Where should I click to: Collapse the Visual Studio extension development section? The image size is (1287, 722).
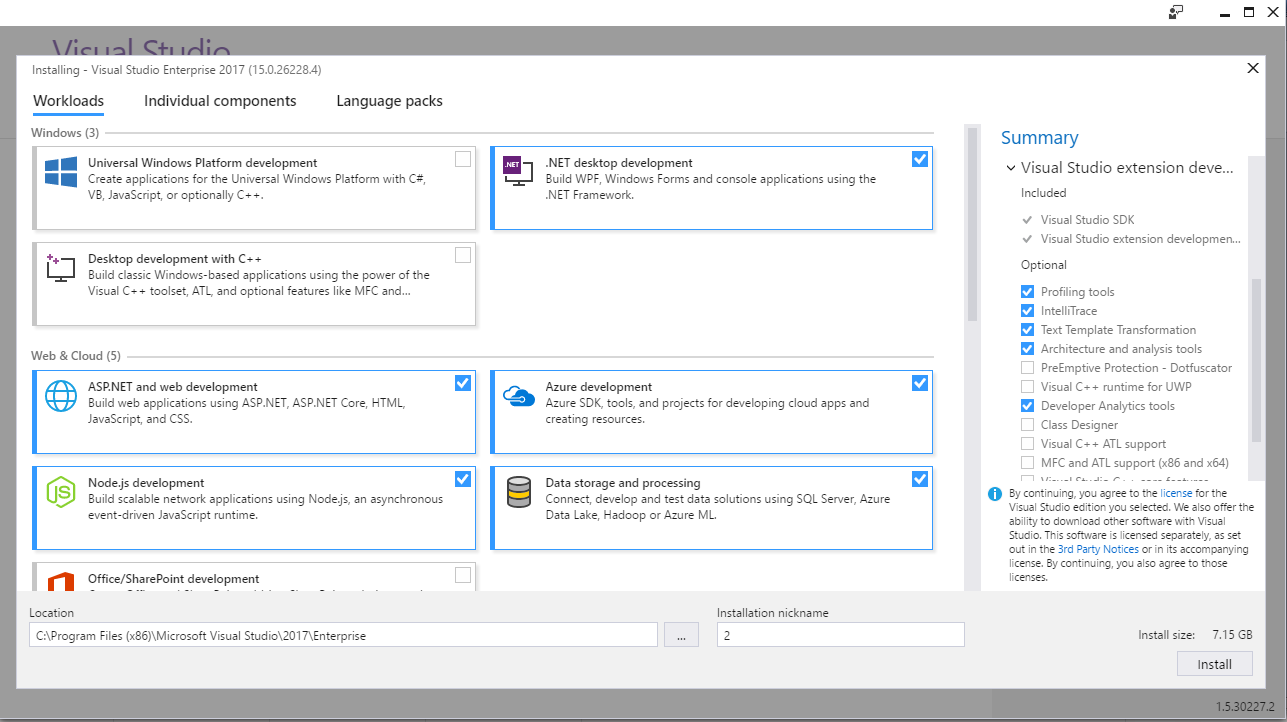(1010, 168)
